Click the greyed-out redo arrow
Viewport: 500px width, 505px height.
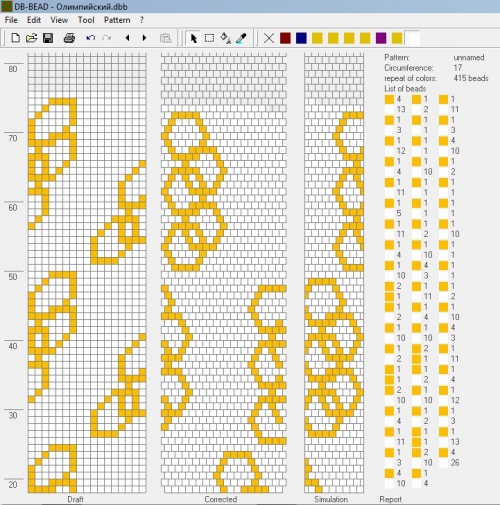107,38
